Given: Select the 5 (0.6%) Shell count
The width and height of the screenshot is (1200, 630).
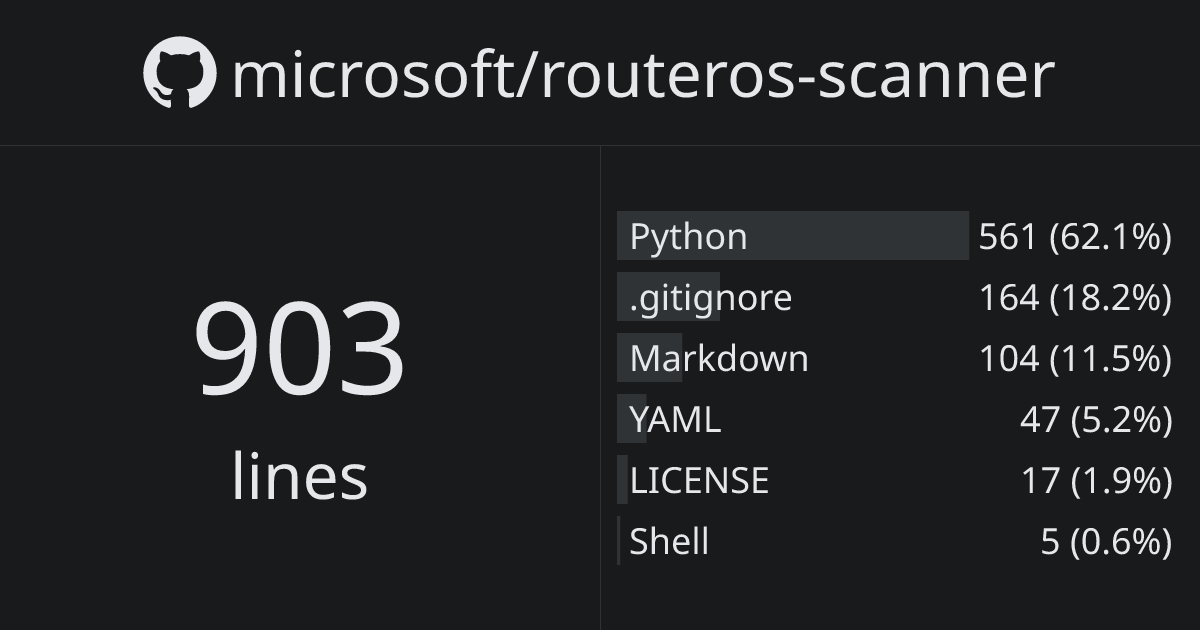Looking at the screenshot, I should pyautogui.click(x=1105, y=541).
